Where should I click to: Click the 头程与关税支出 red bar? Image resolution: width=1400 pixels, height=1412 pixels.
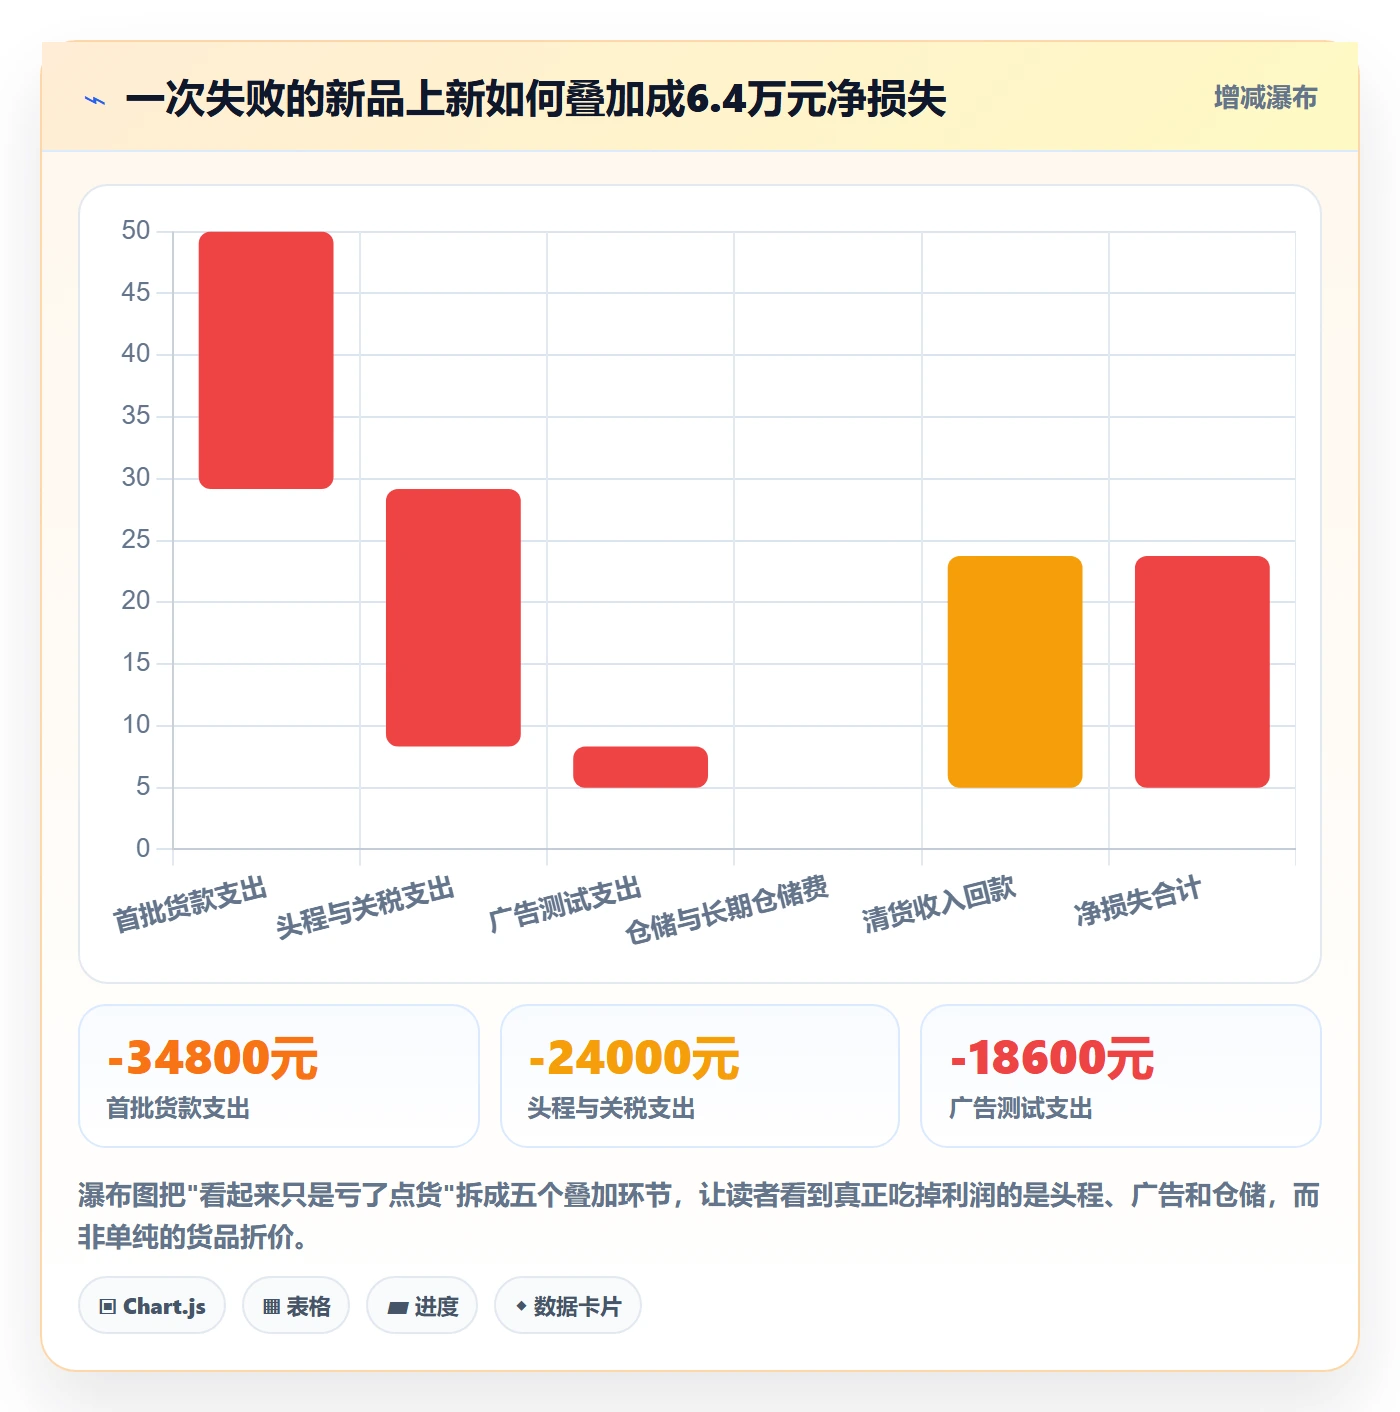coord(453,617)
